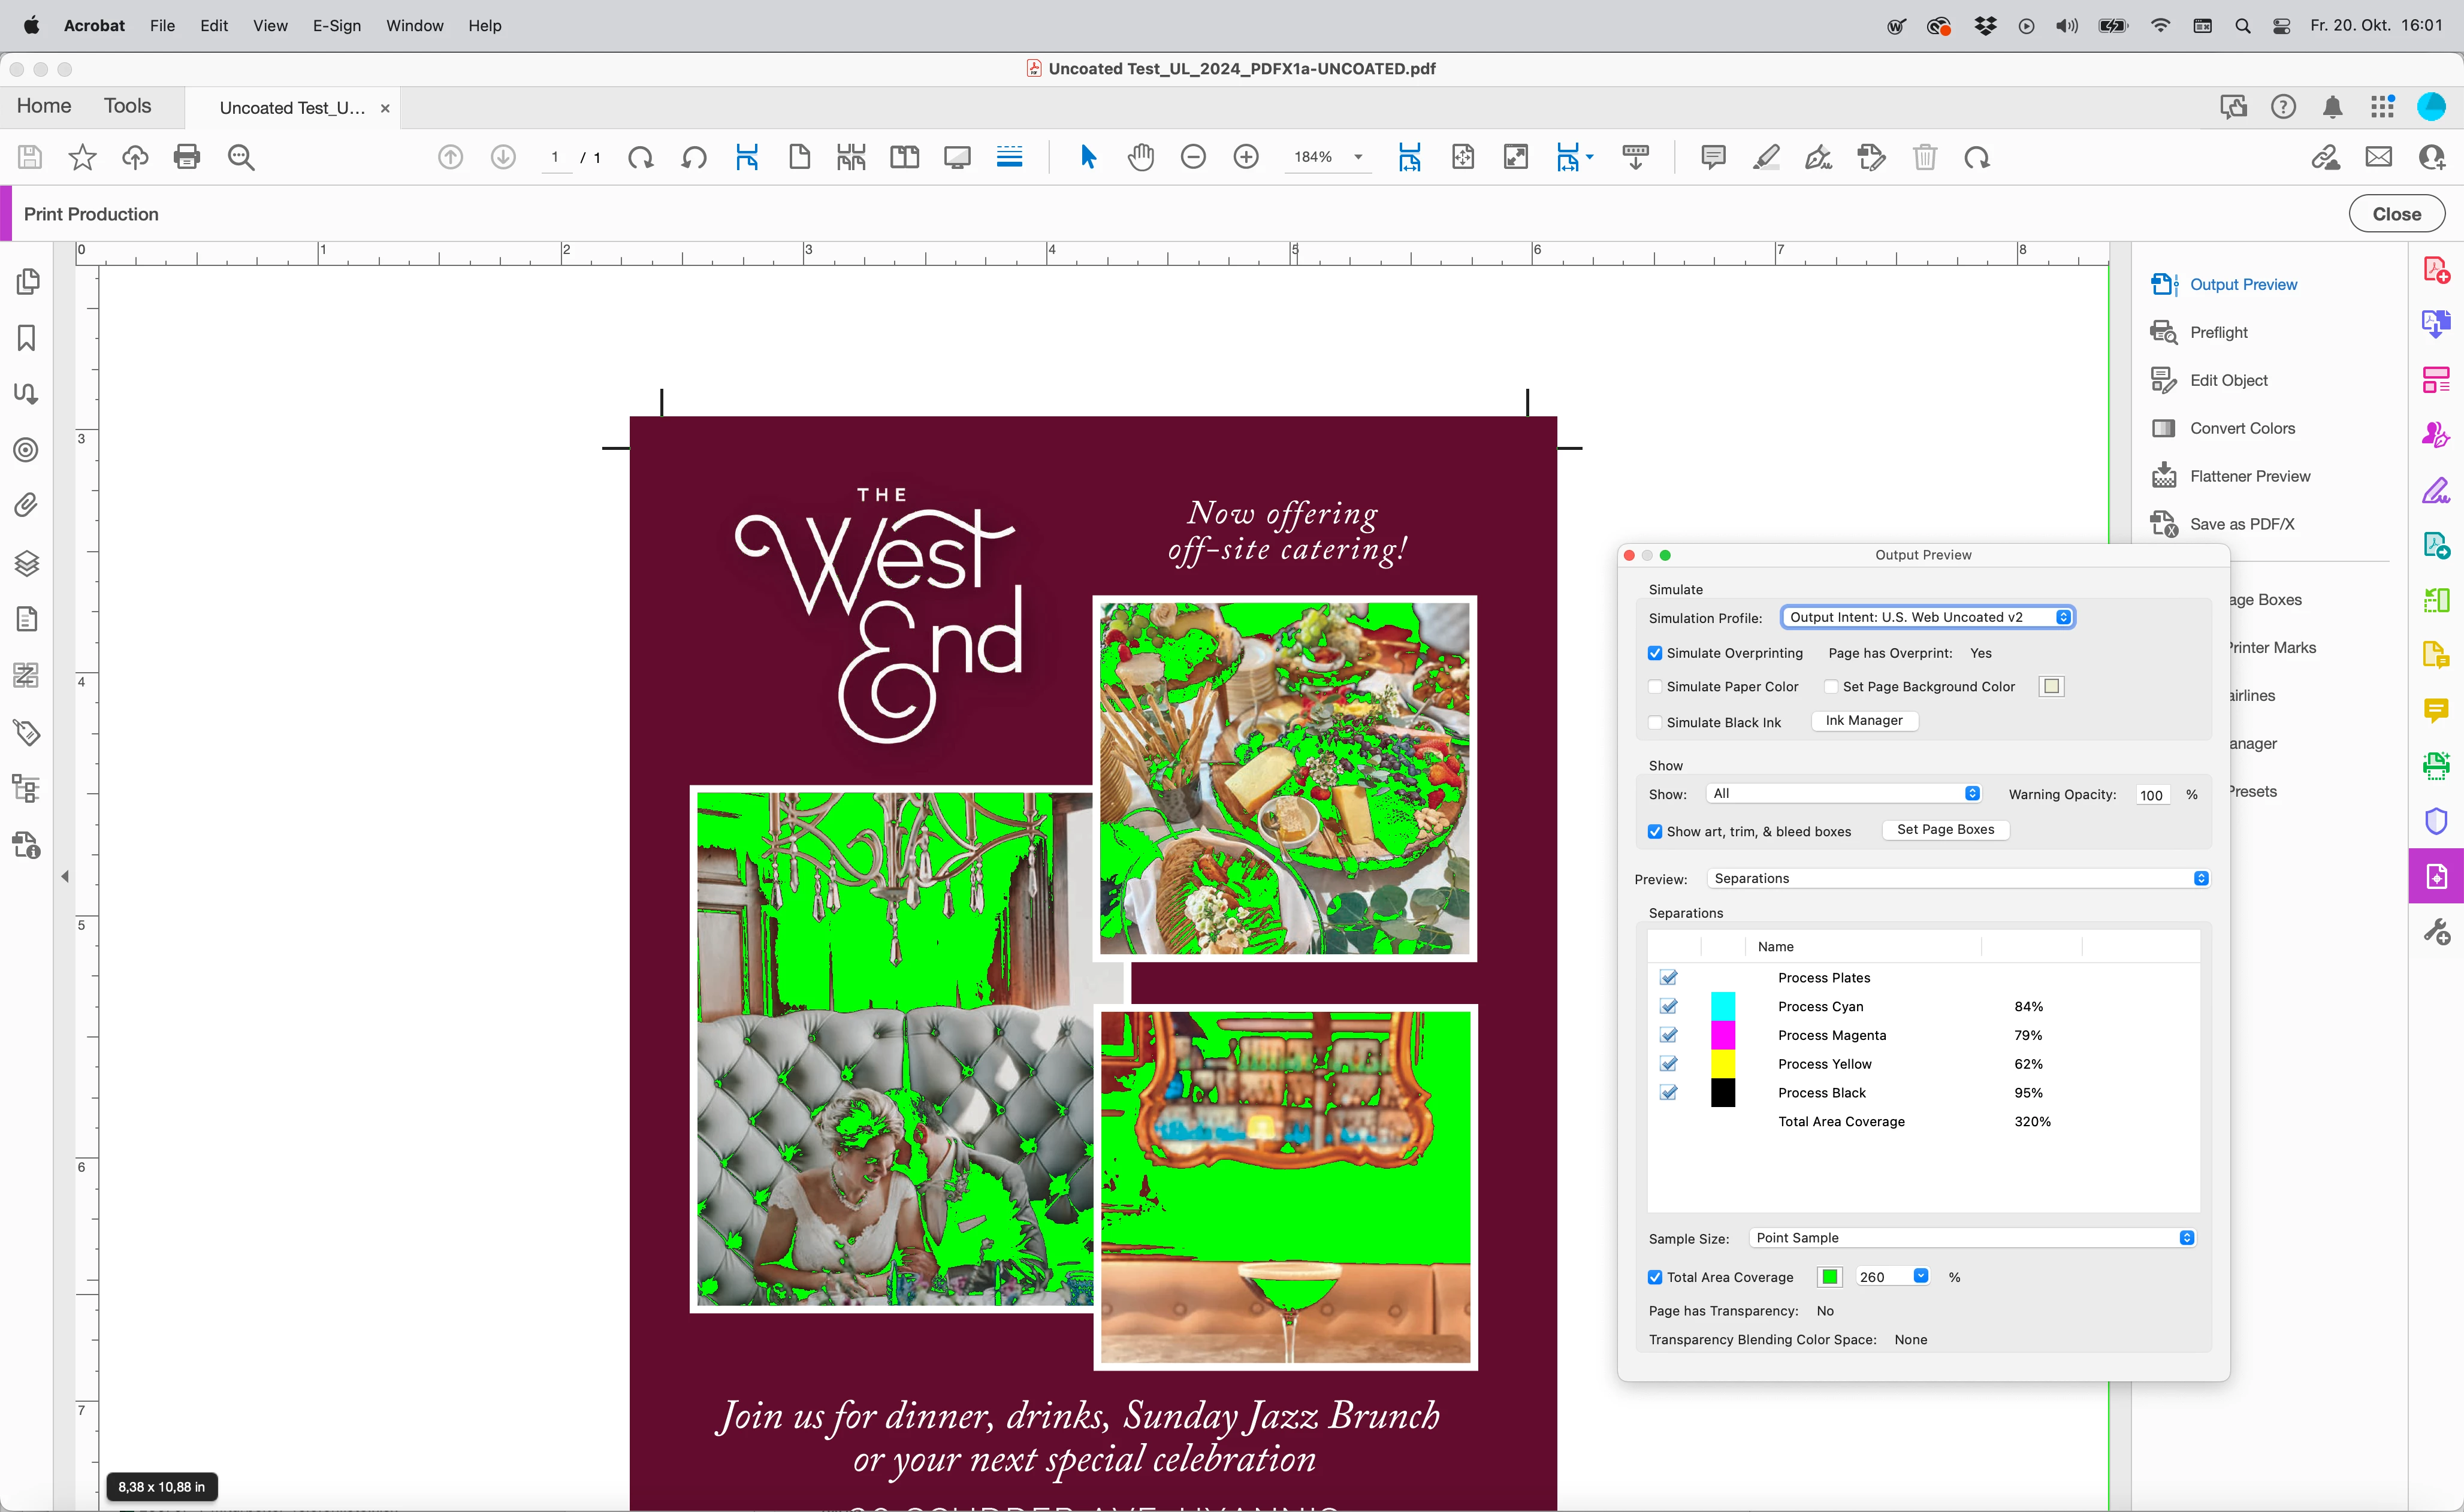Open the Flattener Preview tool

(x=2249, y=476)
